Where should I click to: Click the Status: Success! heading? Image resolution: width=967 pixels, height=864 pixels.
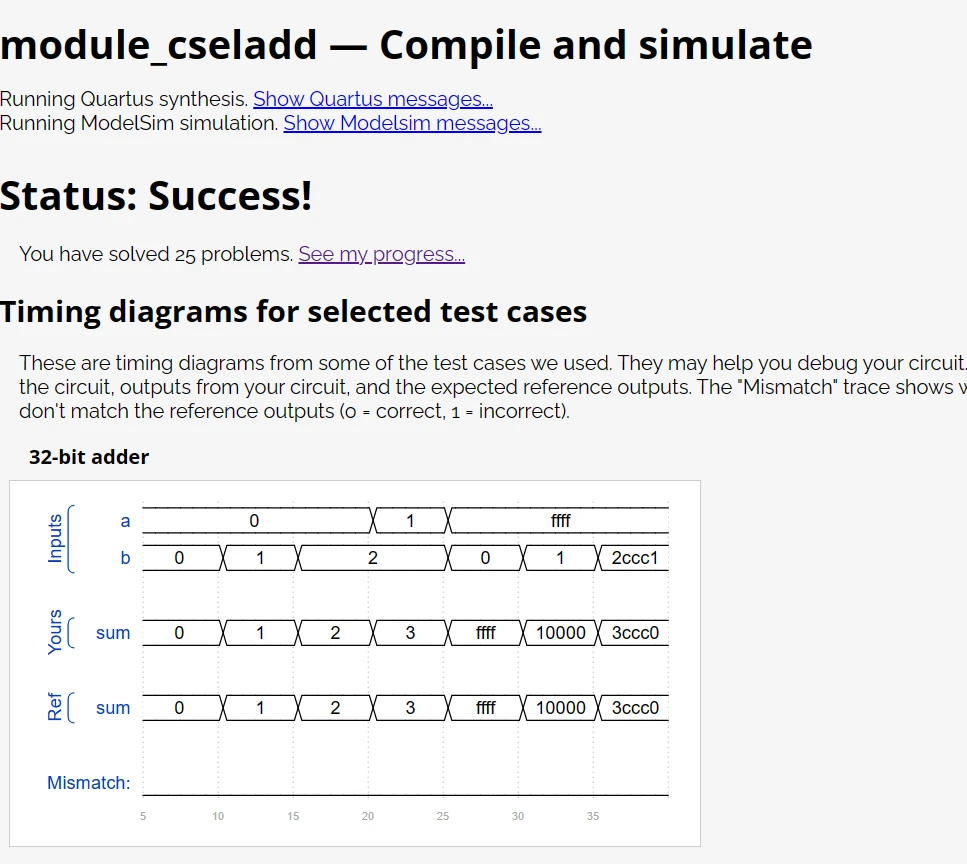(x=156, y=195)
